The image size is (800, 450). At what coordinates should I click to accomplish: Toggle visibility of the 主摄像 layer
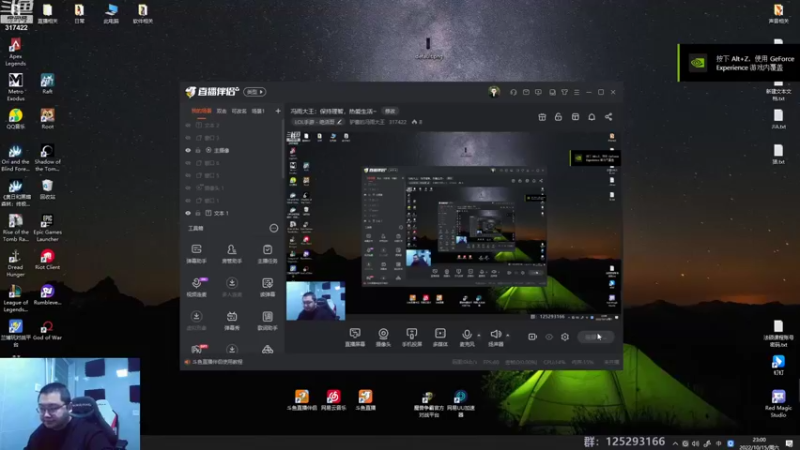[x=188, y=151]
